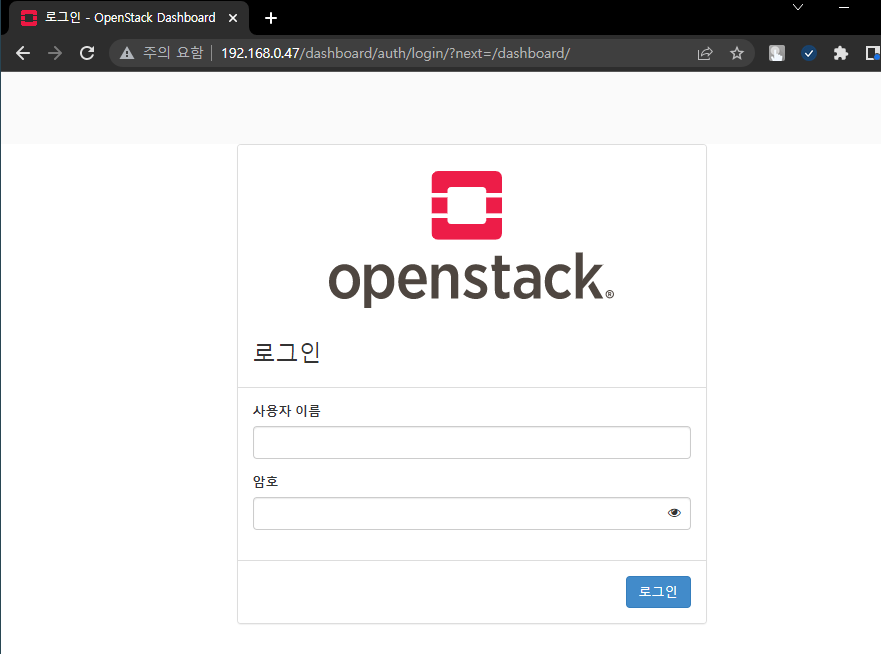The image size is (881, 654).
Task: Open the 주의 요함 security warning icon
Action: (x=127, y=53)
